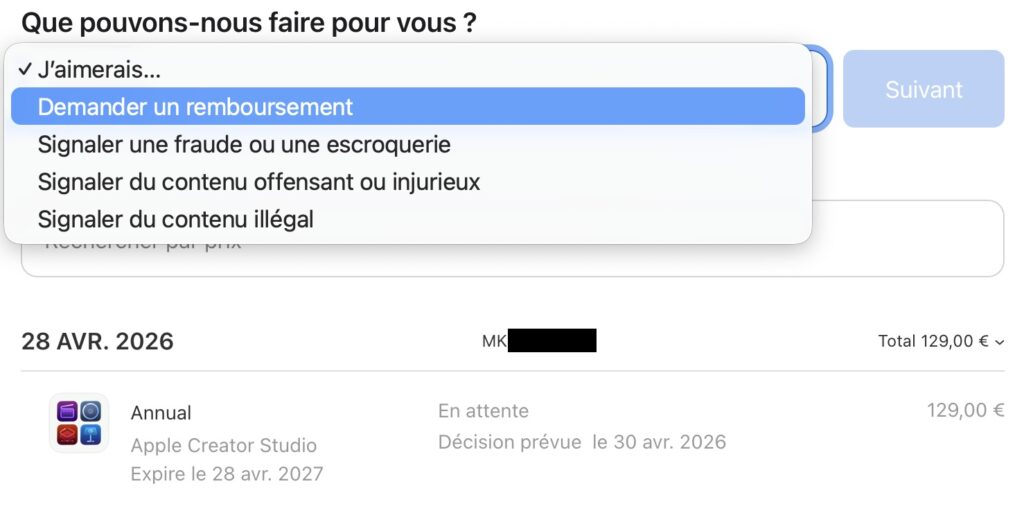Pick Signaler du contenu offensant ou injurieux
The height and width of the screenshot is (520, 1024).
pos(259,182)
